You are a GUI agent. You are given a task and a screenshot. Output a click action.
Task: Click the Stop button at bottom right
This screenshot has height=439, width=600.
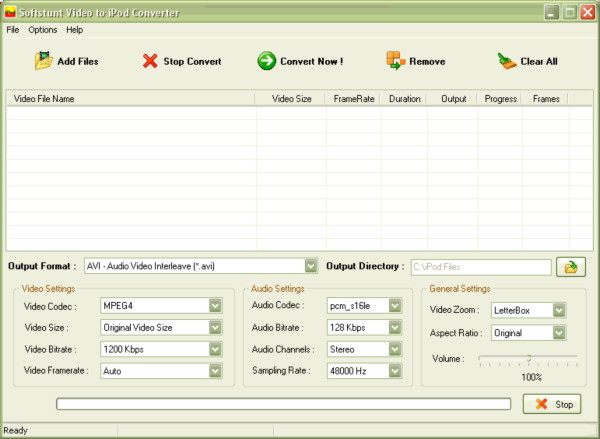click(x=551, y=404)
